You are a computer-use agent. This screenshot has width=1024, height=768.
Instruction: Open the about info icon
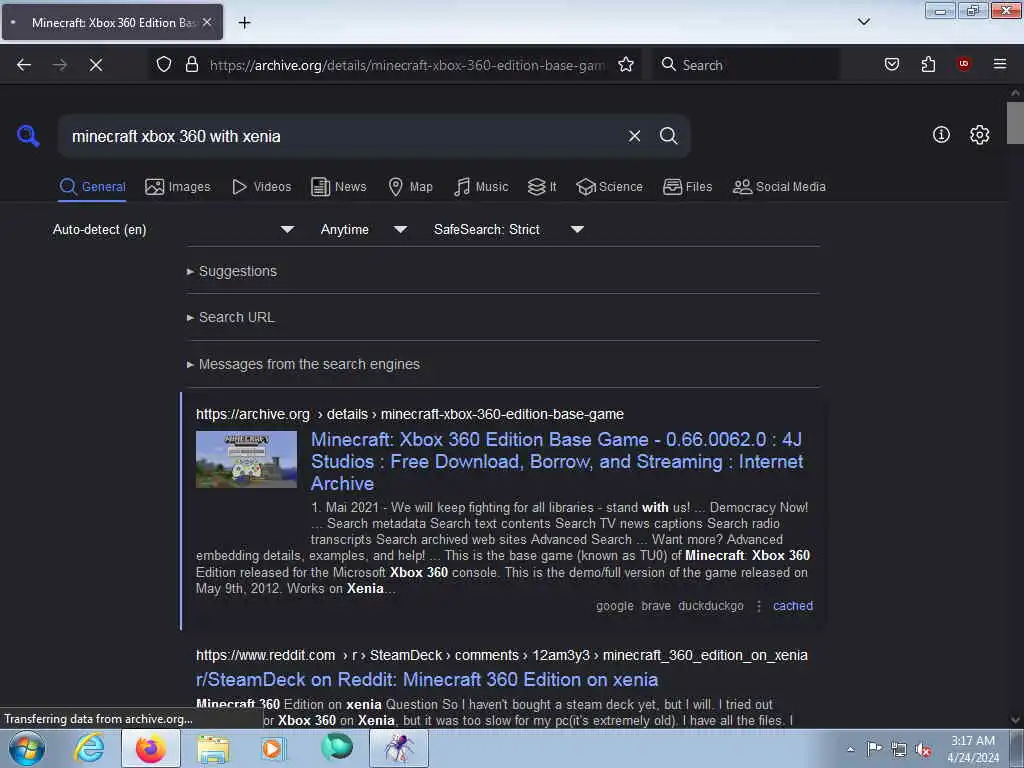[941, 135]
